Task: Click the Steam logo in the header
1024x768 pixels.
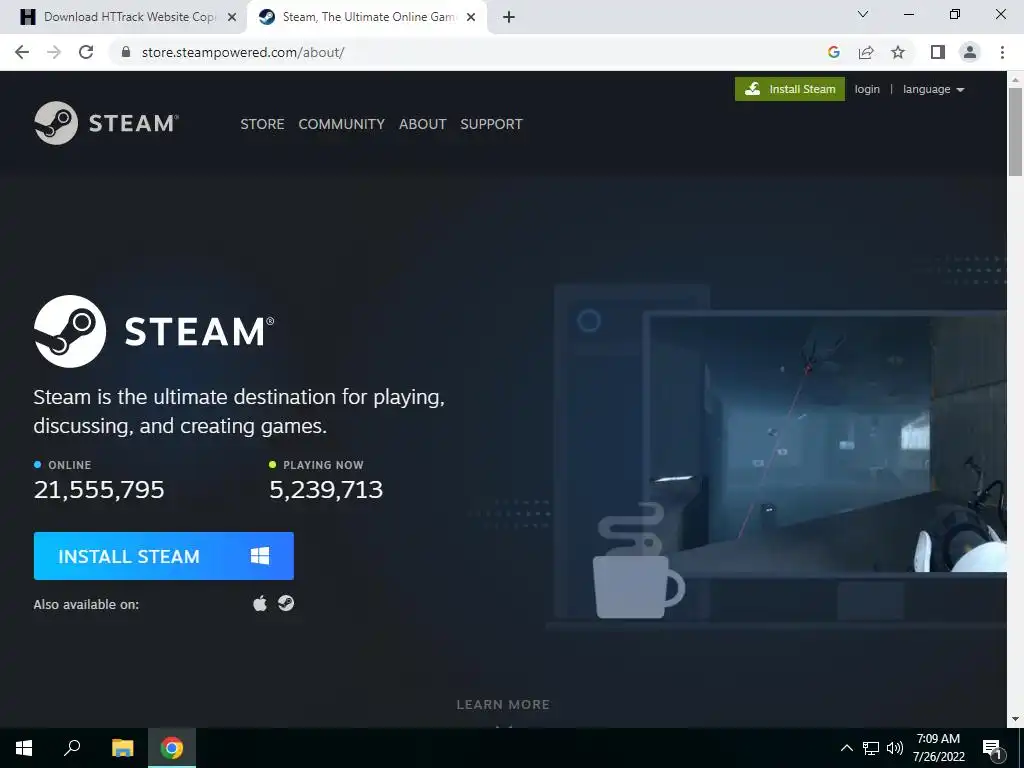Action: (106, 123)
